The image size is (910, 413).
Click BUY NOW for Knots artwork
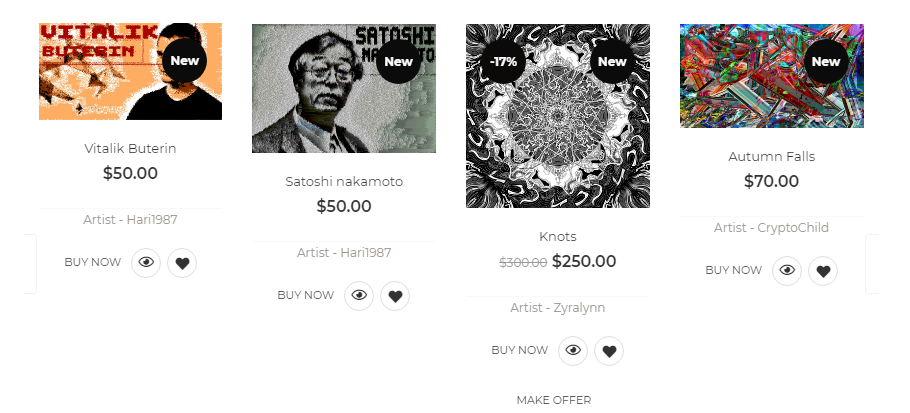pos(519,350)
